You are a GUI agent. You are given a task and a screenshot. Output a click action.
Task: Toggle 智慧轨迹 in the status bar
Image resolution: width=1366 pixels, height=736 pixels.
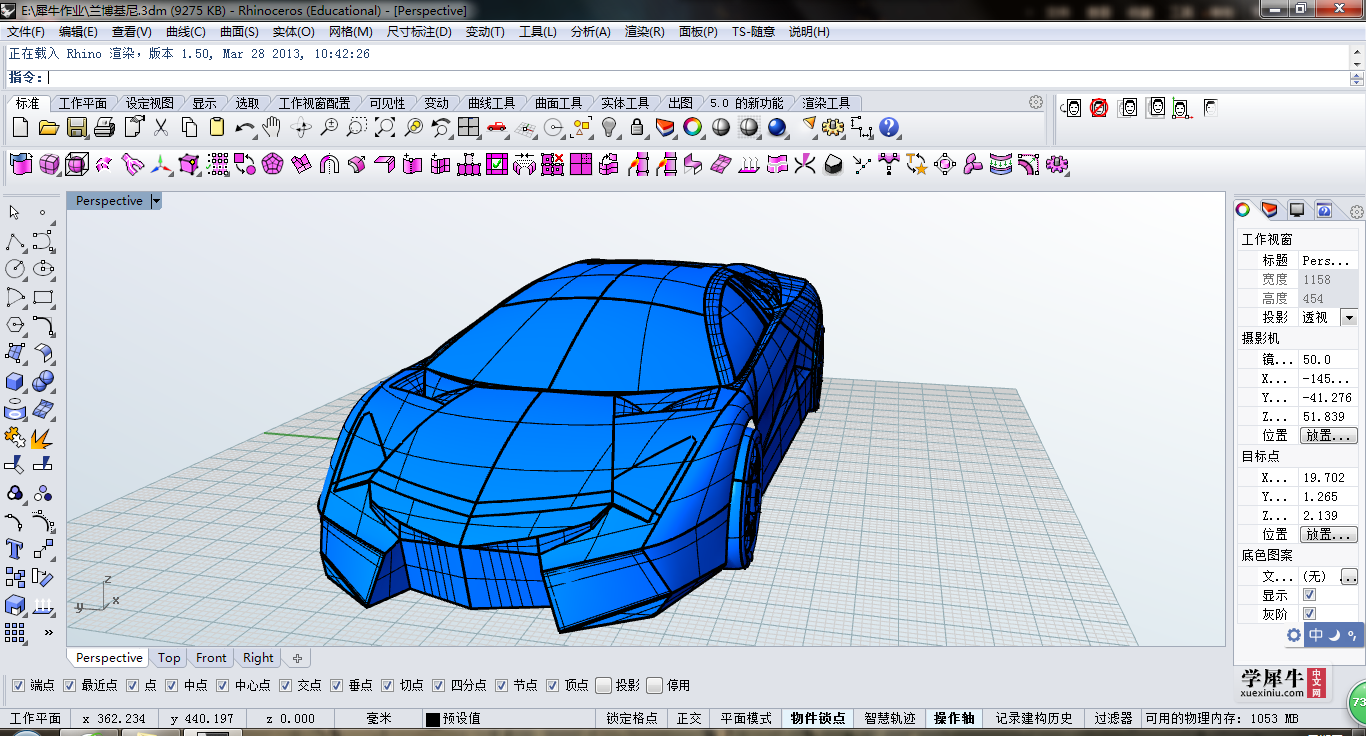coord(889,718)
